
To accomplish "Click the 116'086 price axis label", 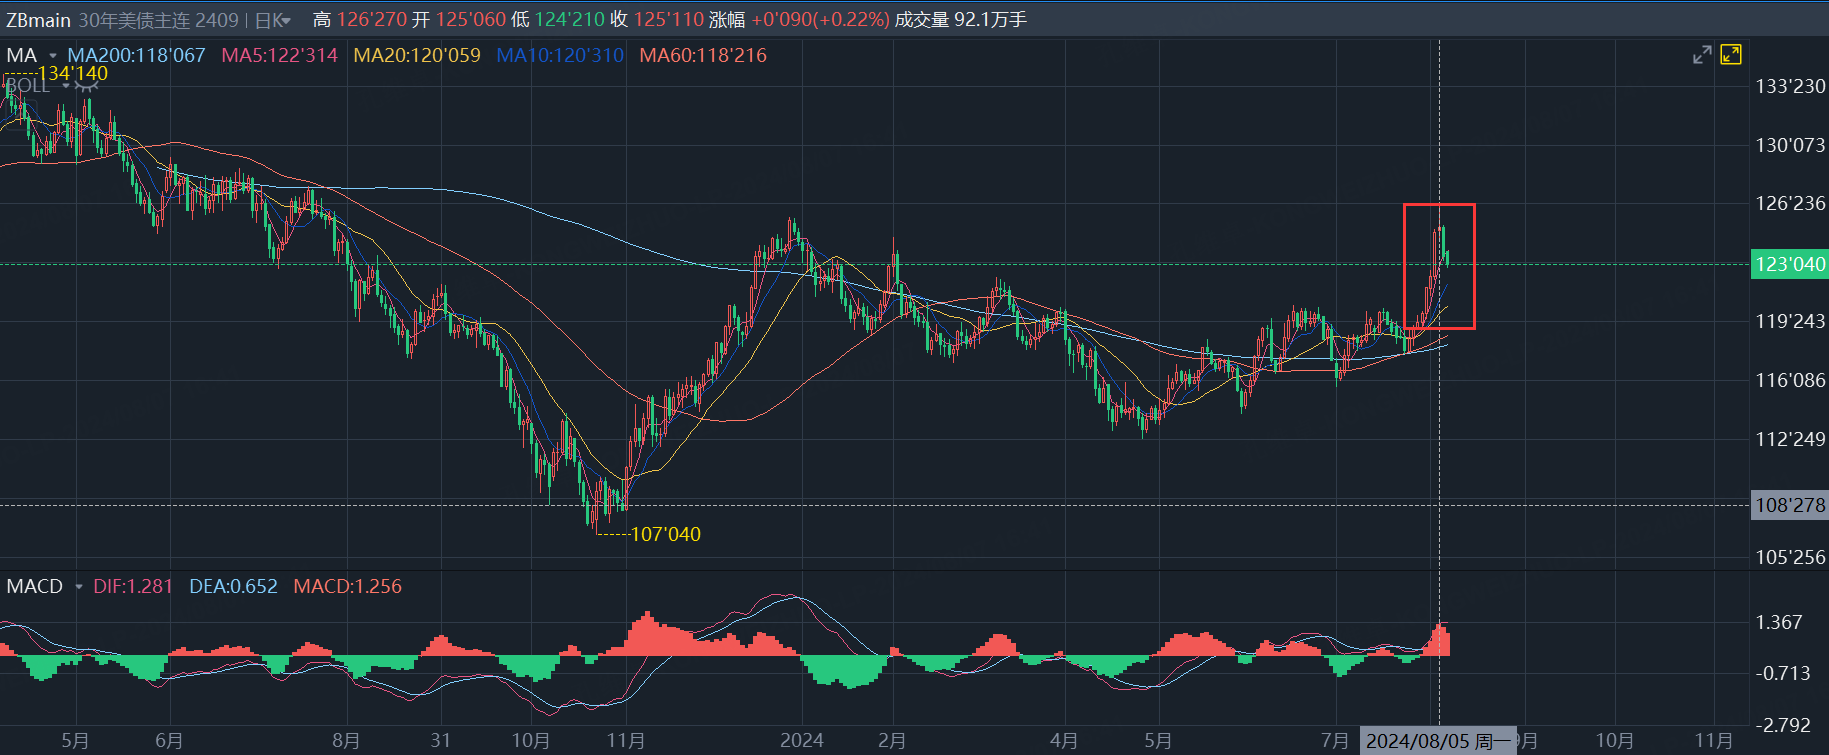I will [x=1790, y=381].
